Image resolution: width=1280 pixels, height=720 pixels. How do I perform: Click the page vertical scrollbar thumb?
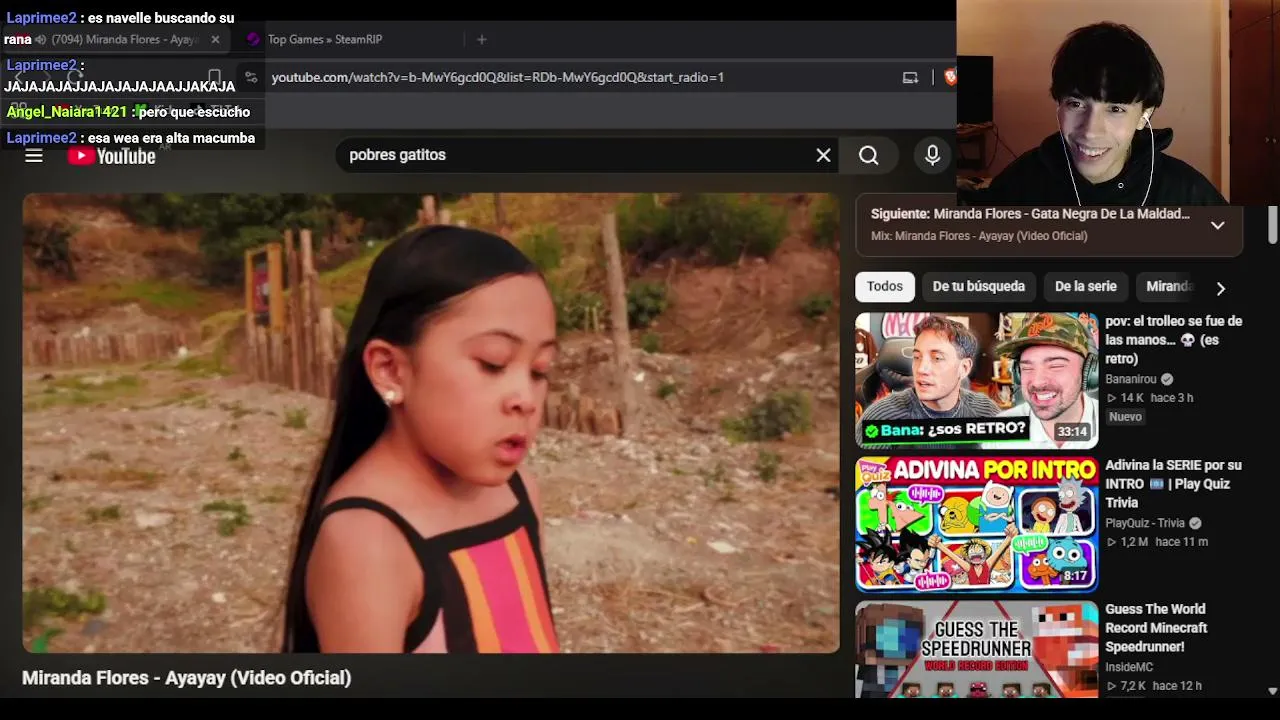(x=1272, y=224)
